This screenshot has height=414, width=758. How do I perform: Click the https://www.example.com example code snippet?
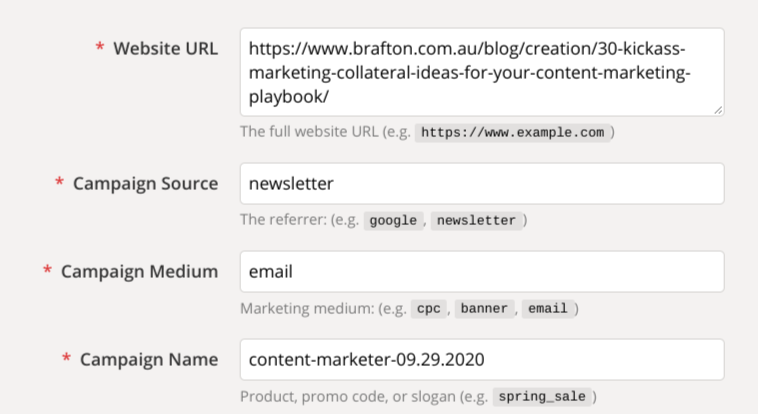(512, 132)
